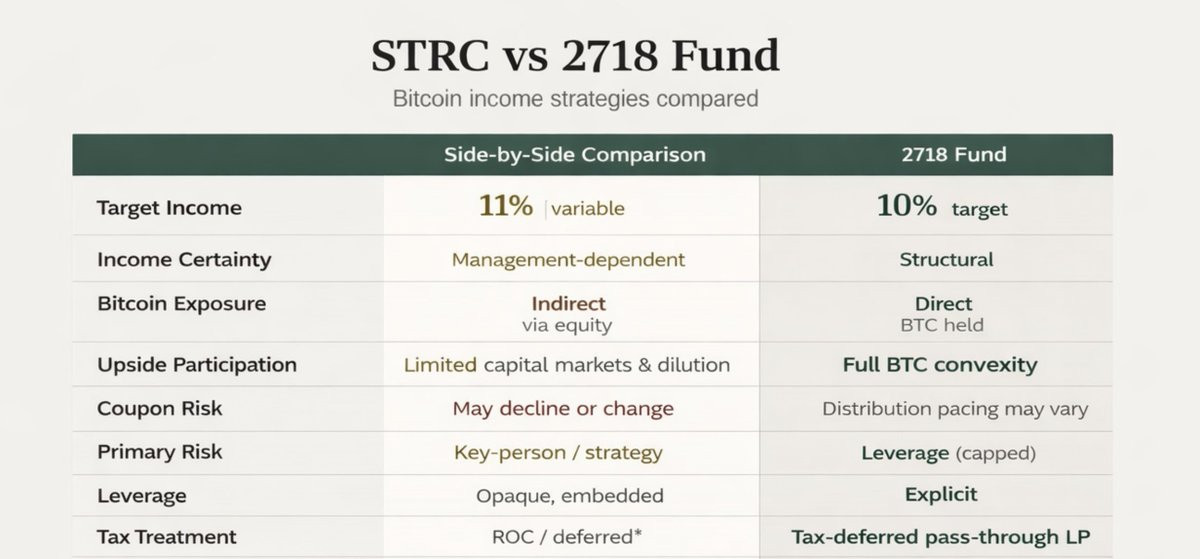
Task: Click the Key-person / strategy cell
Action: pyautogui.click(x=558, y=453)
